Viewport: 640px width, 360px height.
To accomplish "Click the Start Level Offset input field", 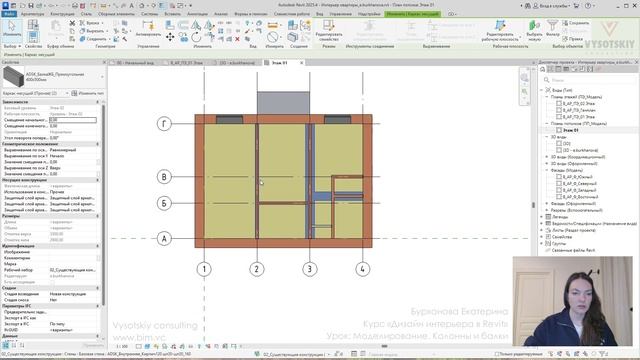I will (x=73, y=120).
